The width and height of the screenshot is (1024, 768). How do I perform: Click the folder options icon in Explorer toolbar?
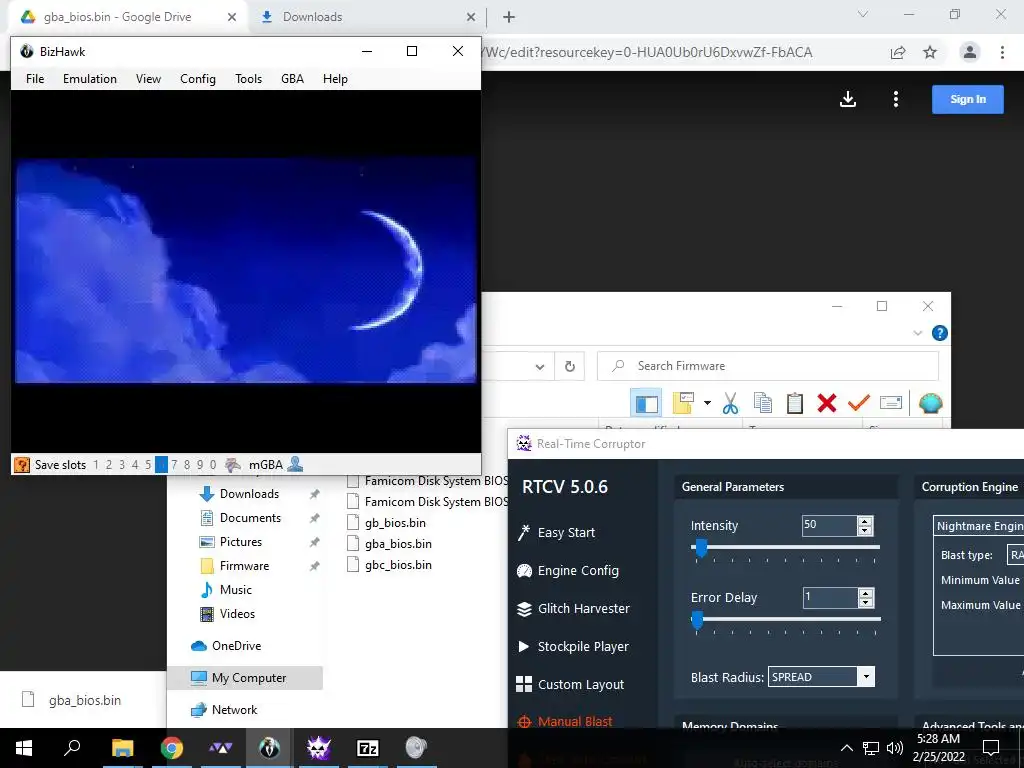(x=683, y=403)
